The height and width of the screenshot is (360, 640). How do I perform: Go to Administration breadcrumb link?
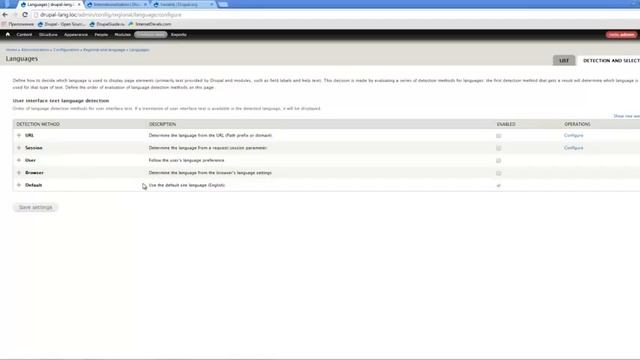(35, 50)
